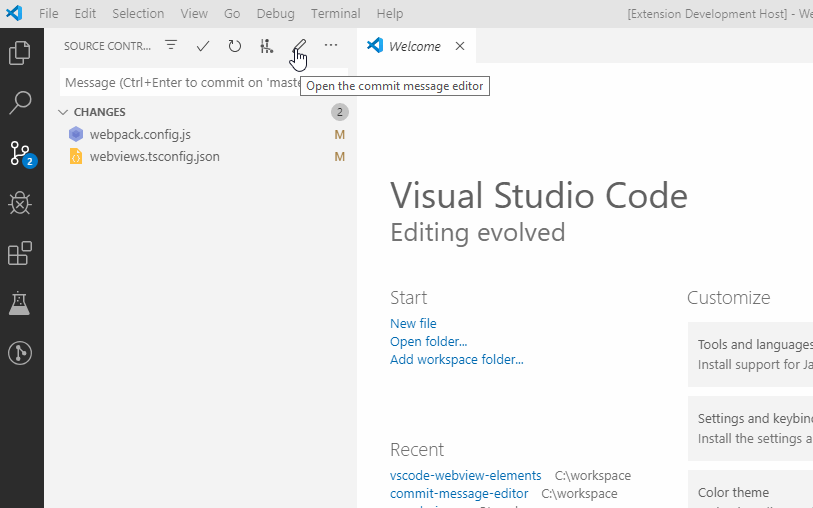This screenshot has width=813, height=508.
Task: Open recent commit-message-editor project
Action: [x=459, y=493]
